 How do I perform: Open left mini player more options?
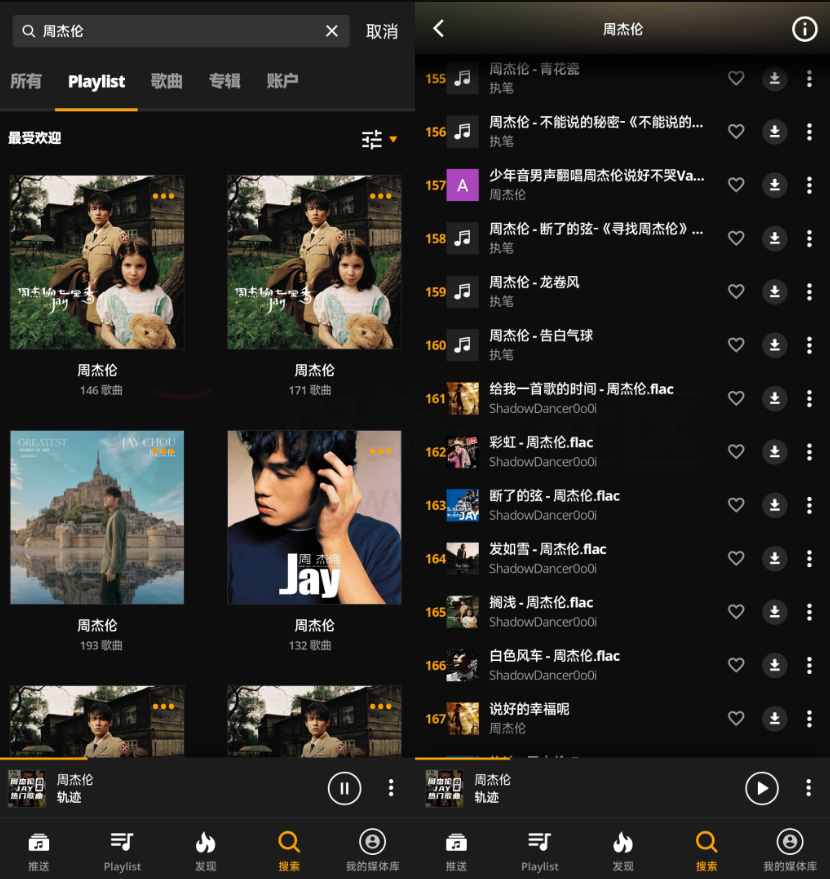coord(391,788)
